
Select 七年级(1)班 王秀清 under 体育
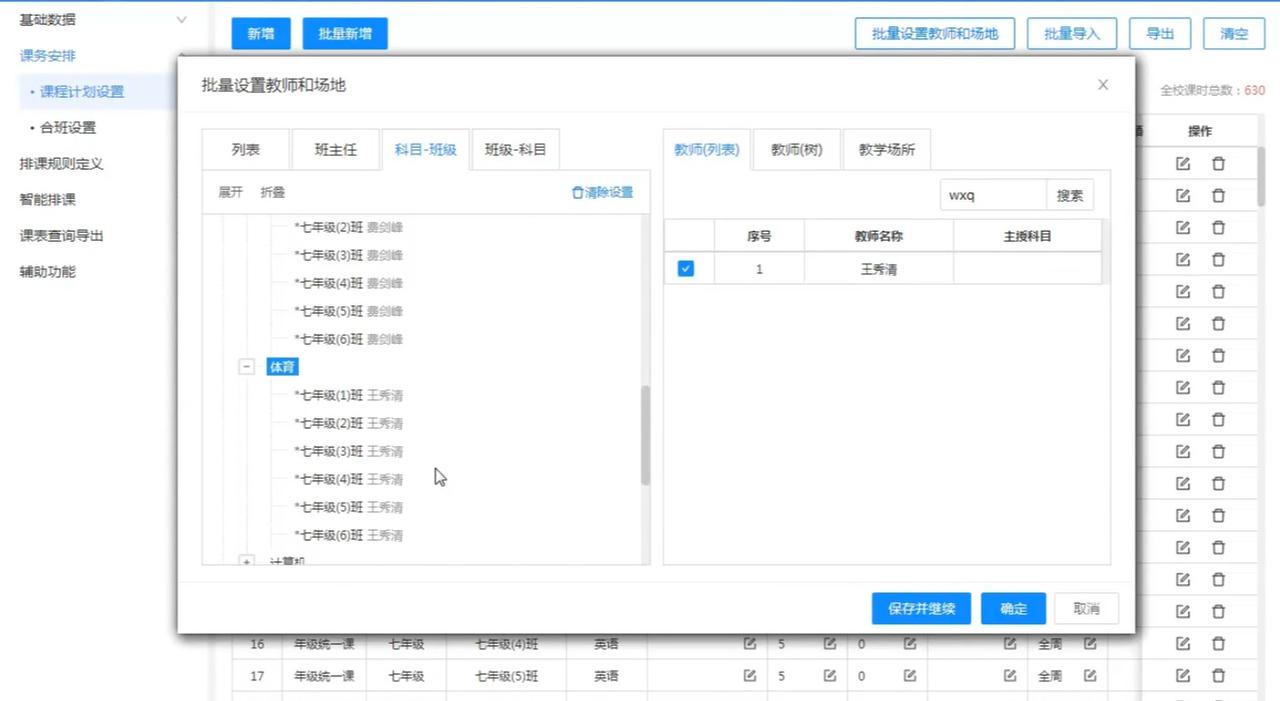pyautogui.click(x=348, y=395)
